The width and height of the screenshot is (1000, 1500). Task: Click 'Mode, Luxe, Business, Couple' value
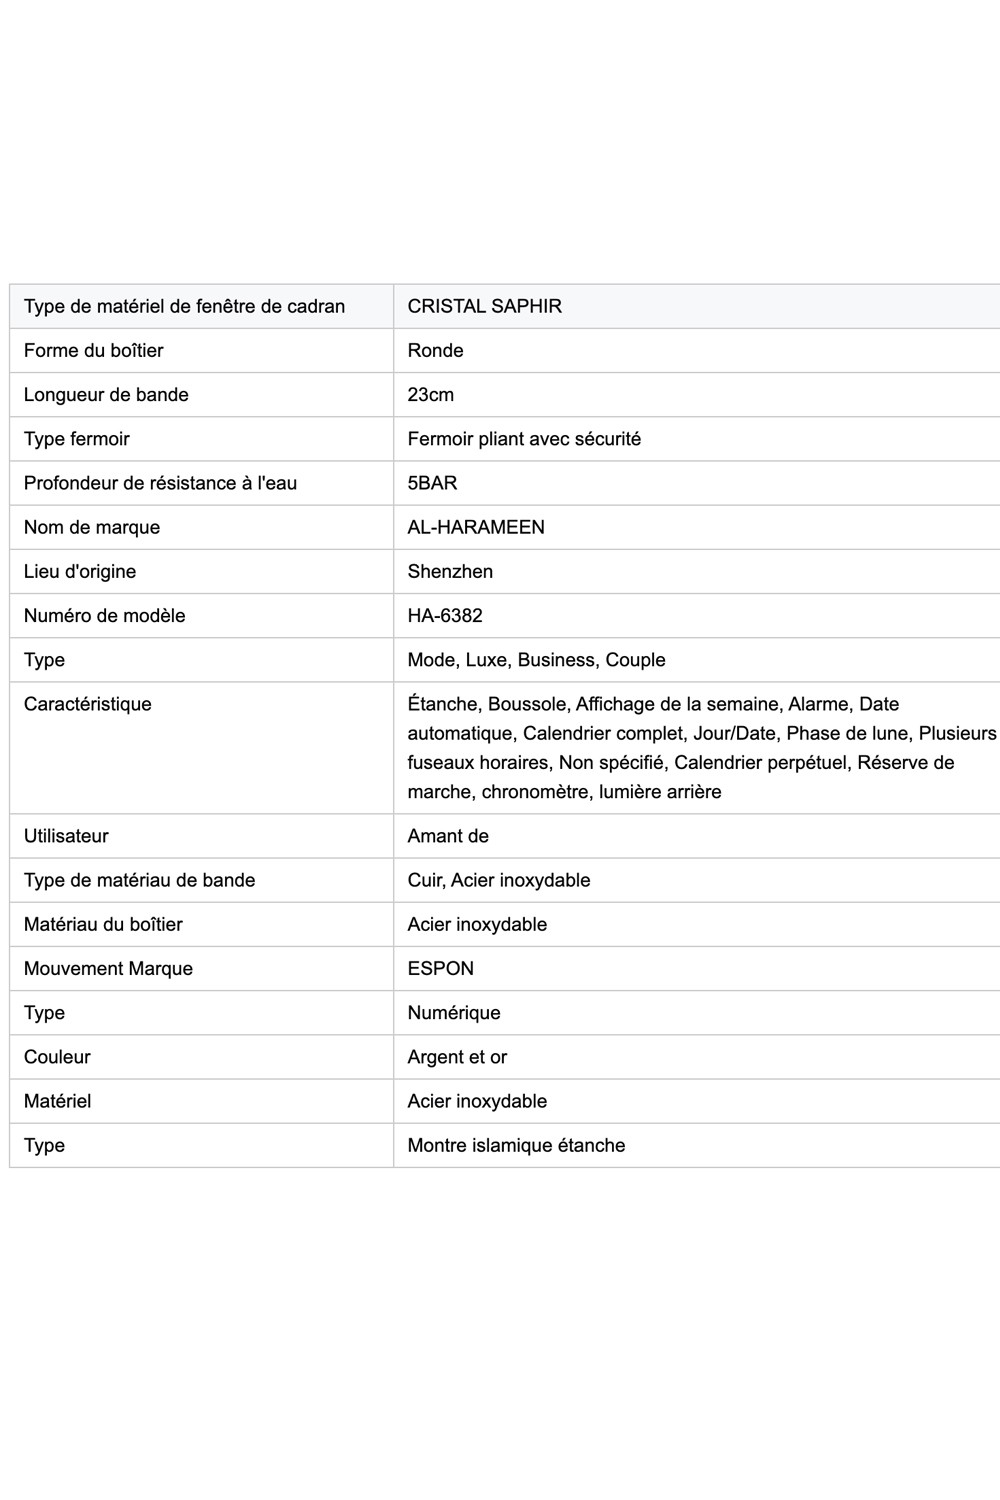coord(536,659)
